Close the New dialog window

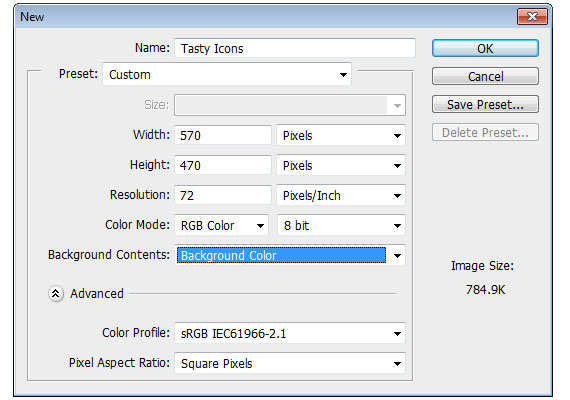pos(532,17)
